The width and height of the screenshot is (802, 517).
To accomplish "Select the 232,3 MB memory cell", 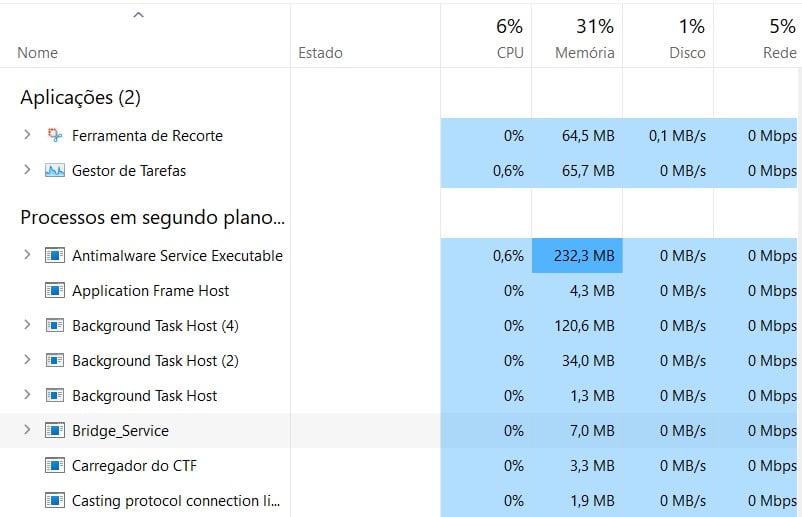I will (577, 255).
